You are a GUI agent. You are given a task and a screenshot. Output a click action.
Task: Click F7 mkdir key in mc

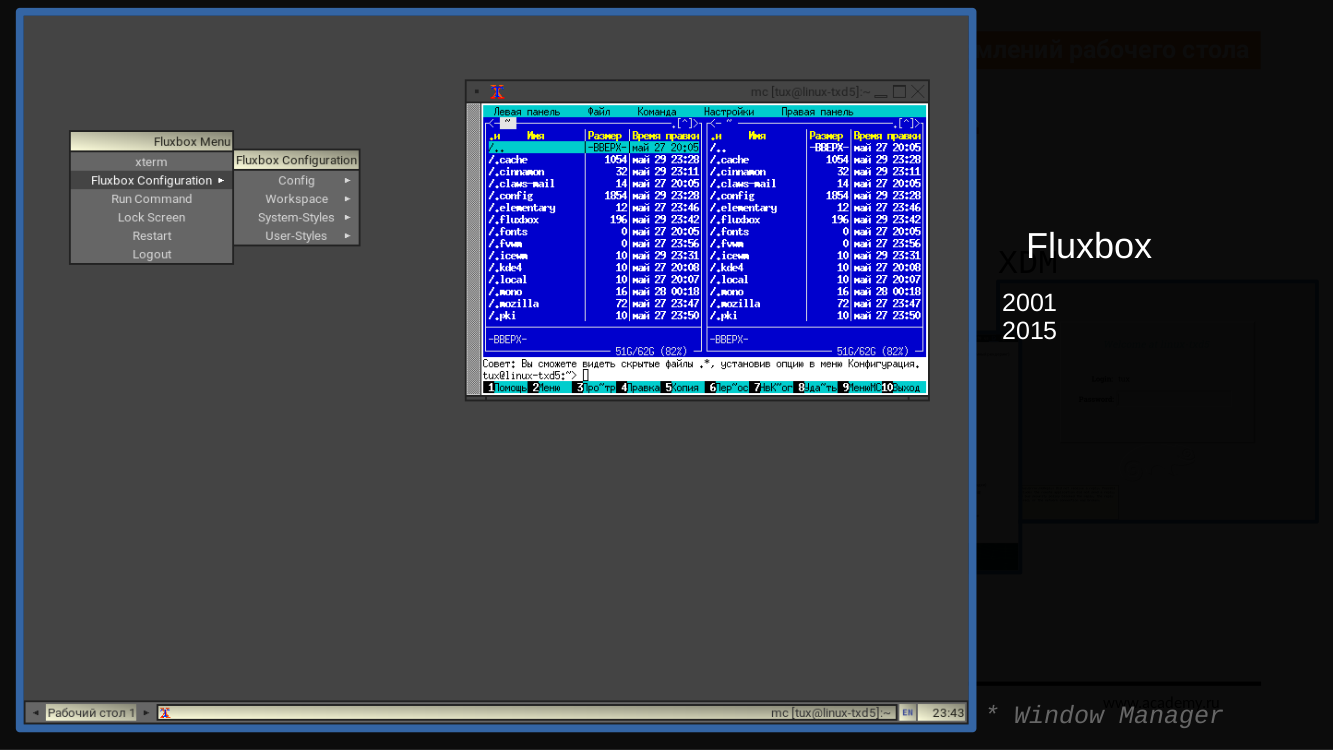pos(771,387)
